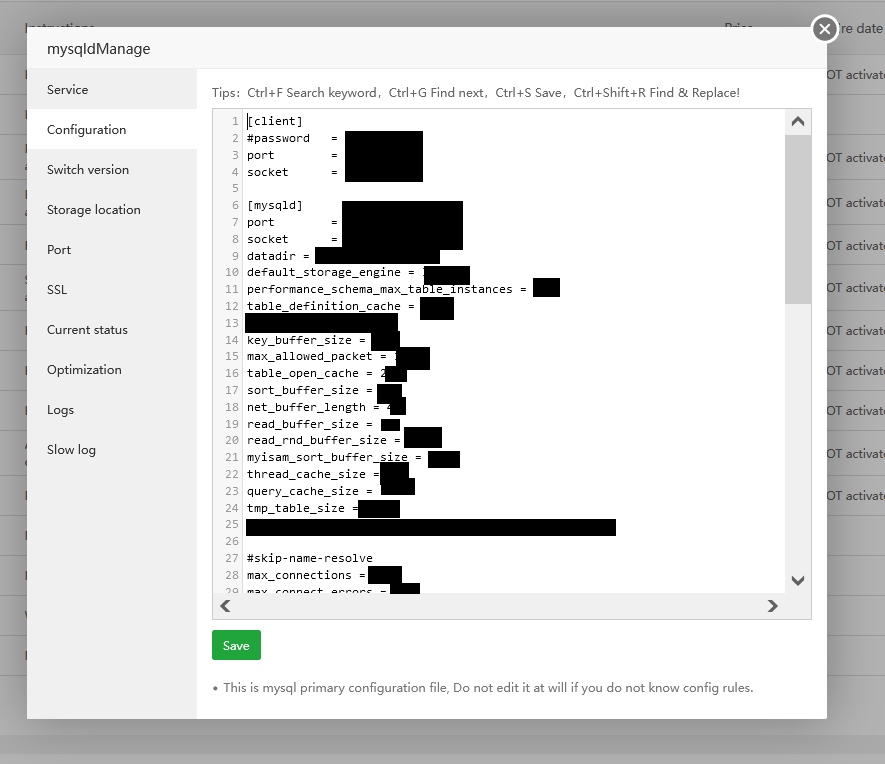Click the horizontal scrollbar track
Image resolution: width=885 pixels, height=764 pixels.
(499, 606)
